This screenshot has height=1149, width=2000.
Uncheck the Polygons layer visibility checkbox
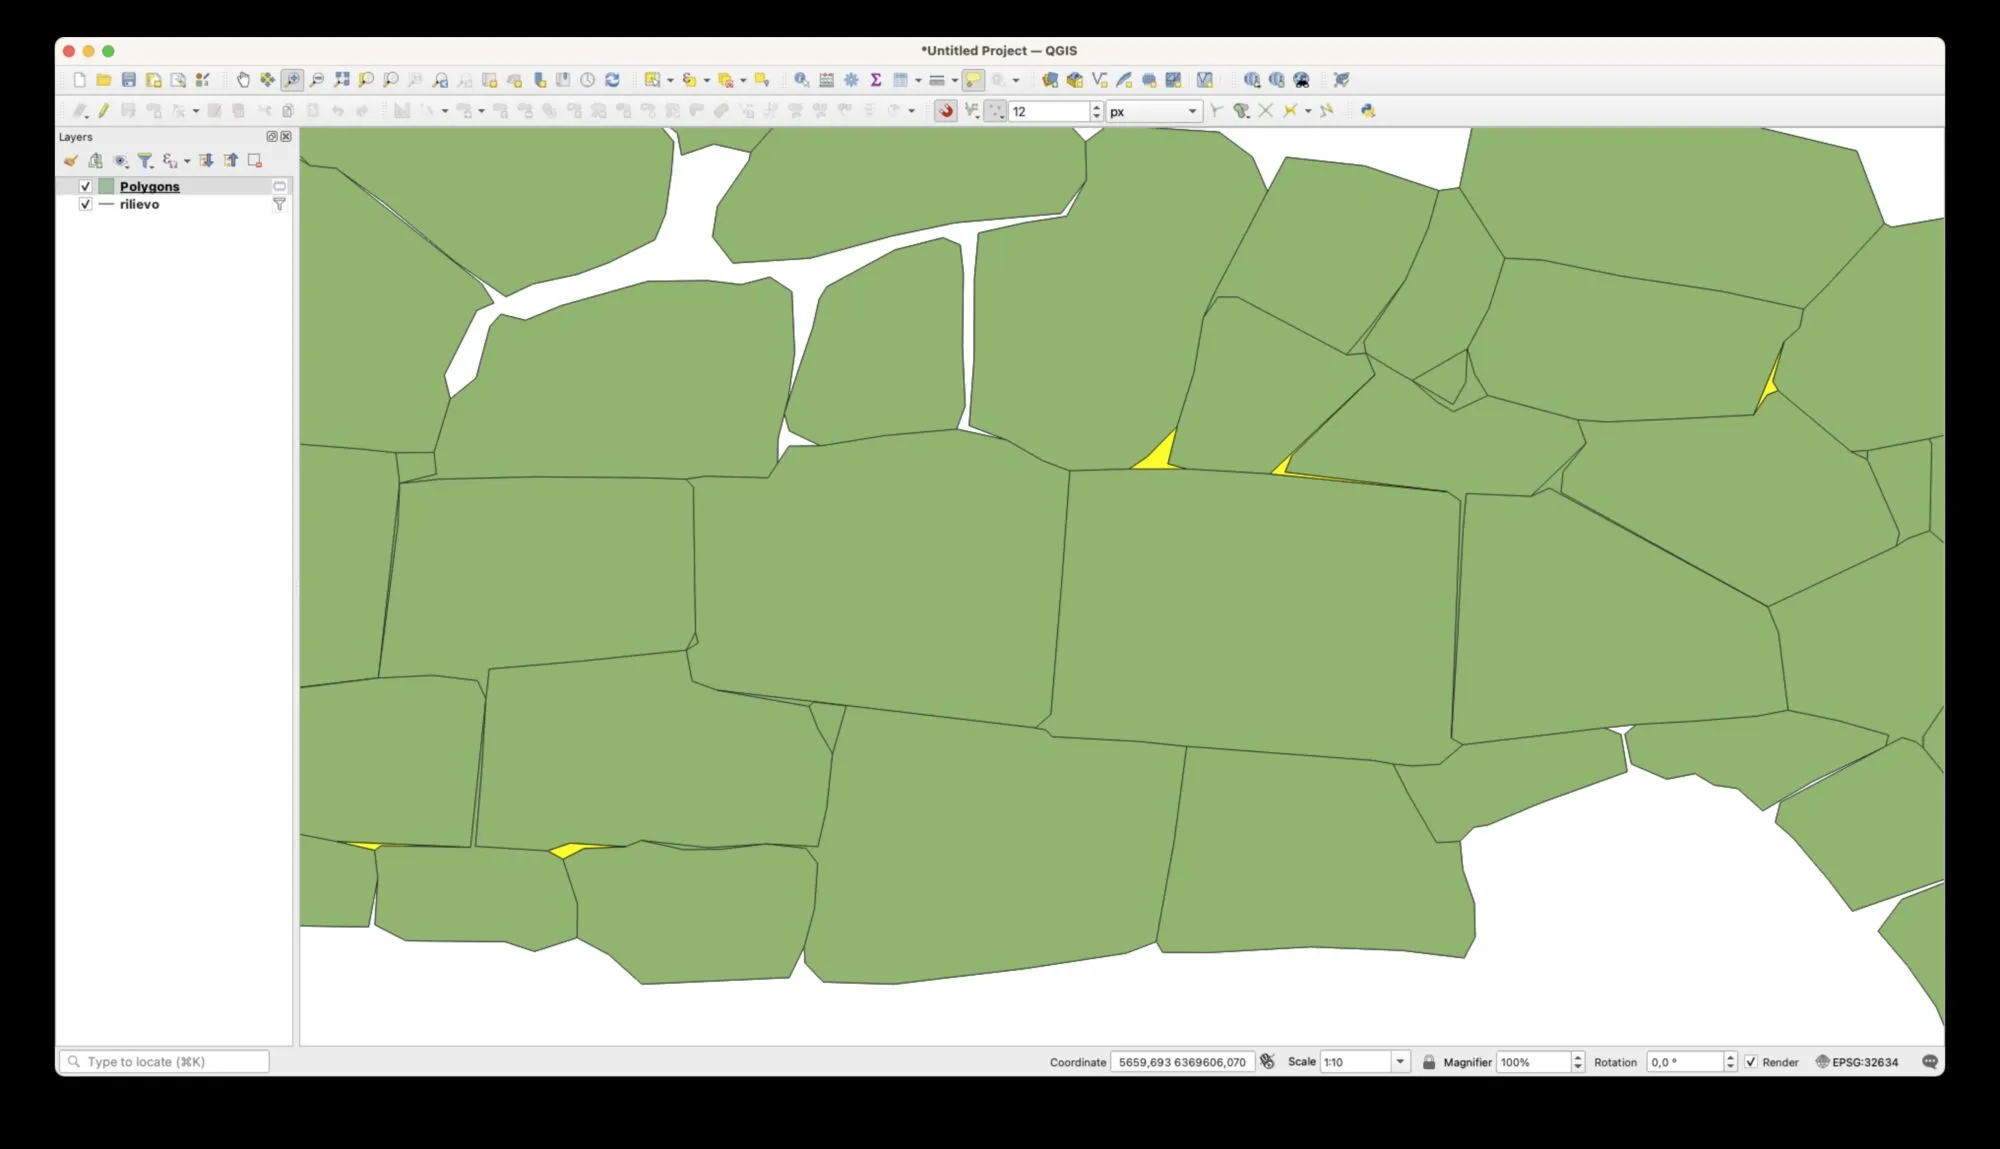pyautogui.click(x=85, y=186)
